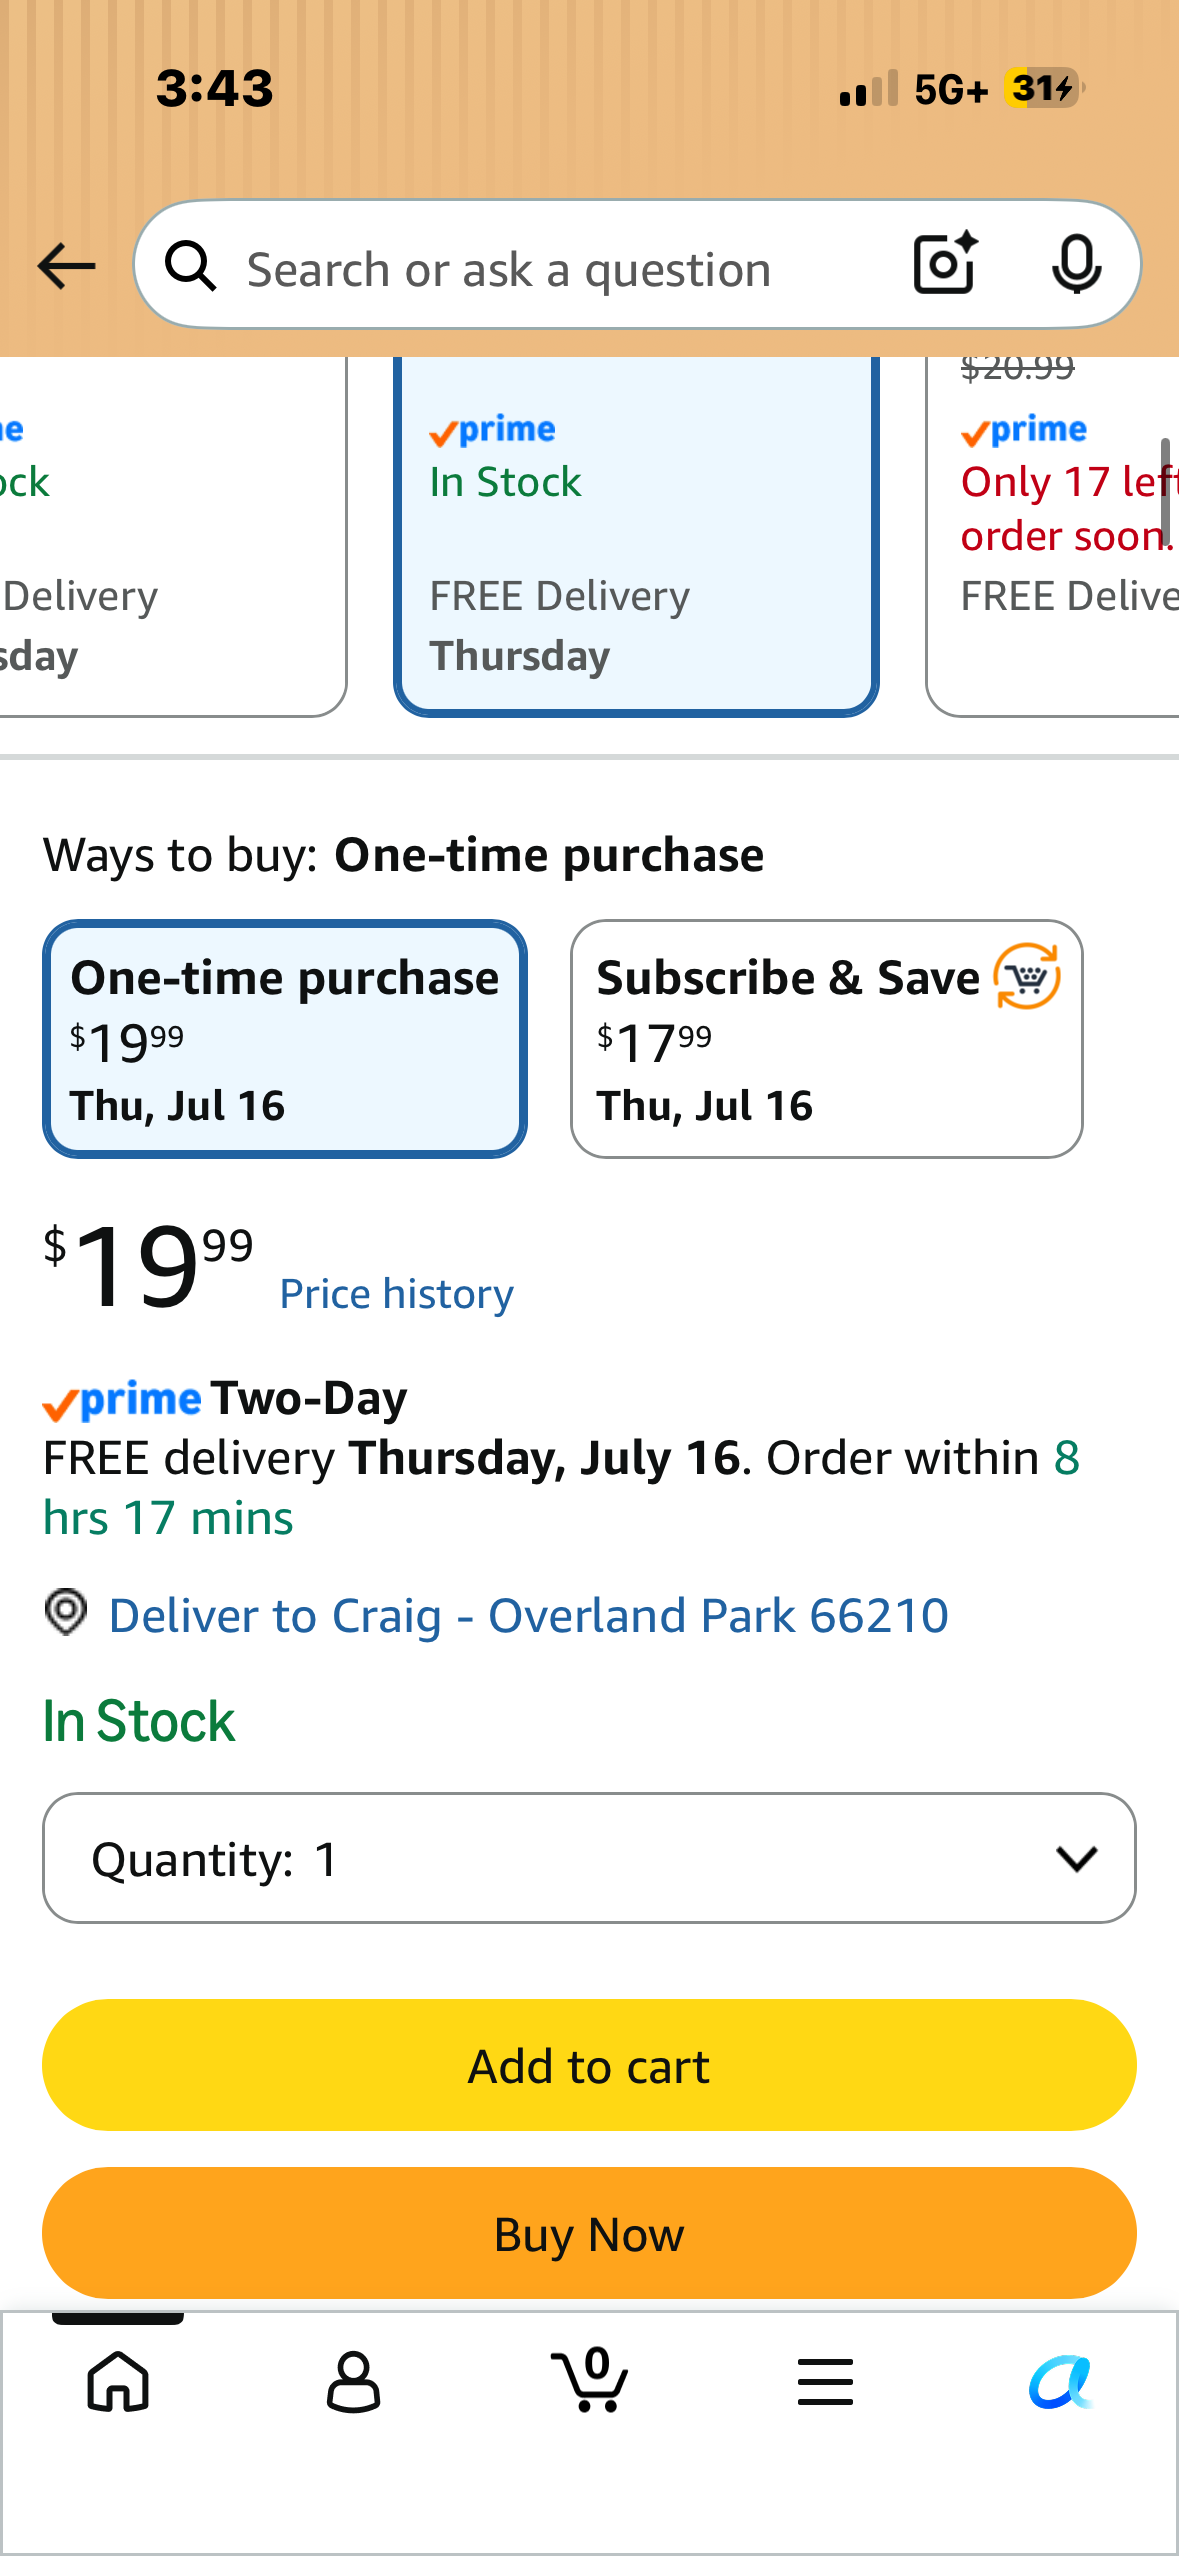The width and height of the screenshot is (1179, 2556).
Task: Open the shopping cart icon
Action: pyautogui.click(x=590, y=2379)
